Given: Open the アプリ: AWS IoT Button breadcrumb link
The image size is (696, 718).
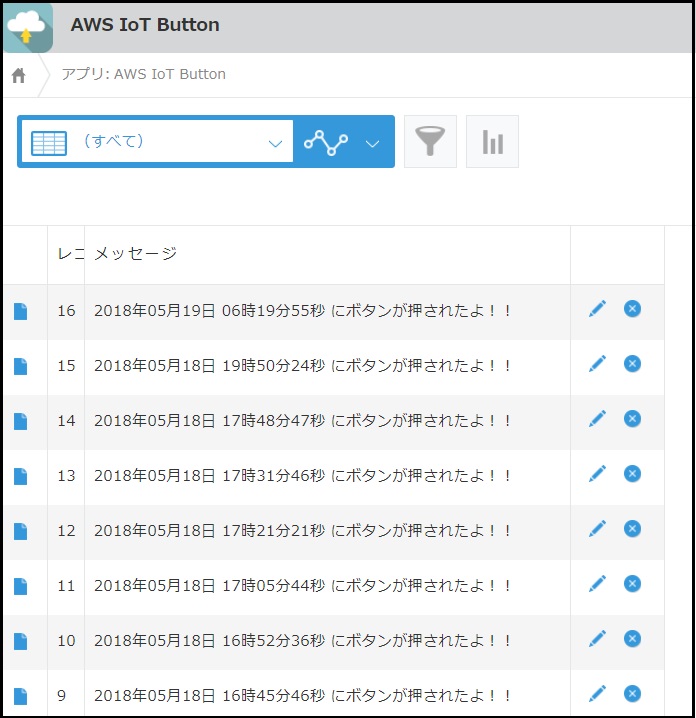Looking at the screenshot, I should coord(143,74).
